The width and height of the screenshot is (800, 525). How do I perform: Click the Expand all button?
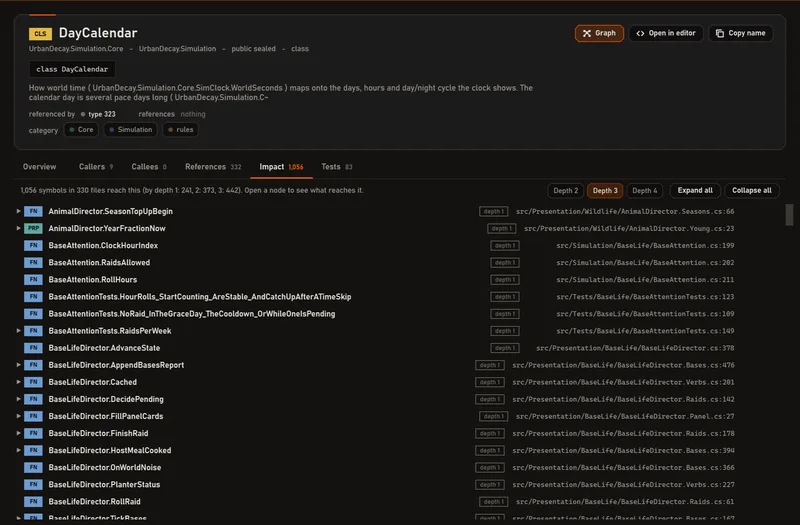pos(695,190)
